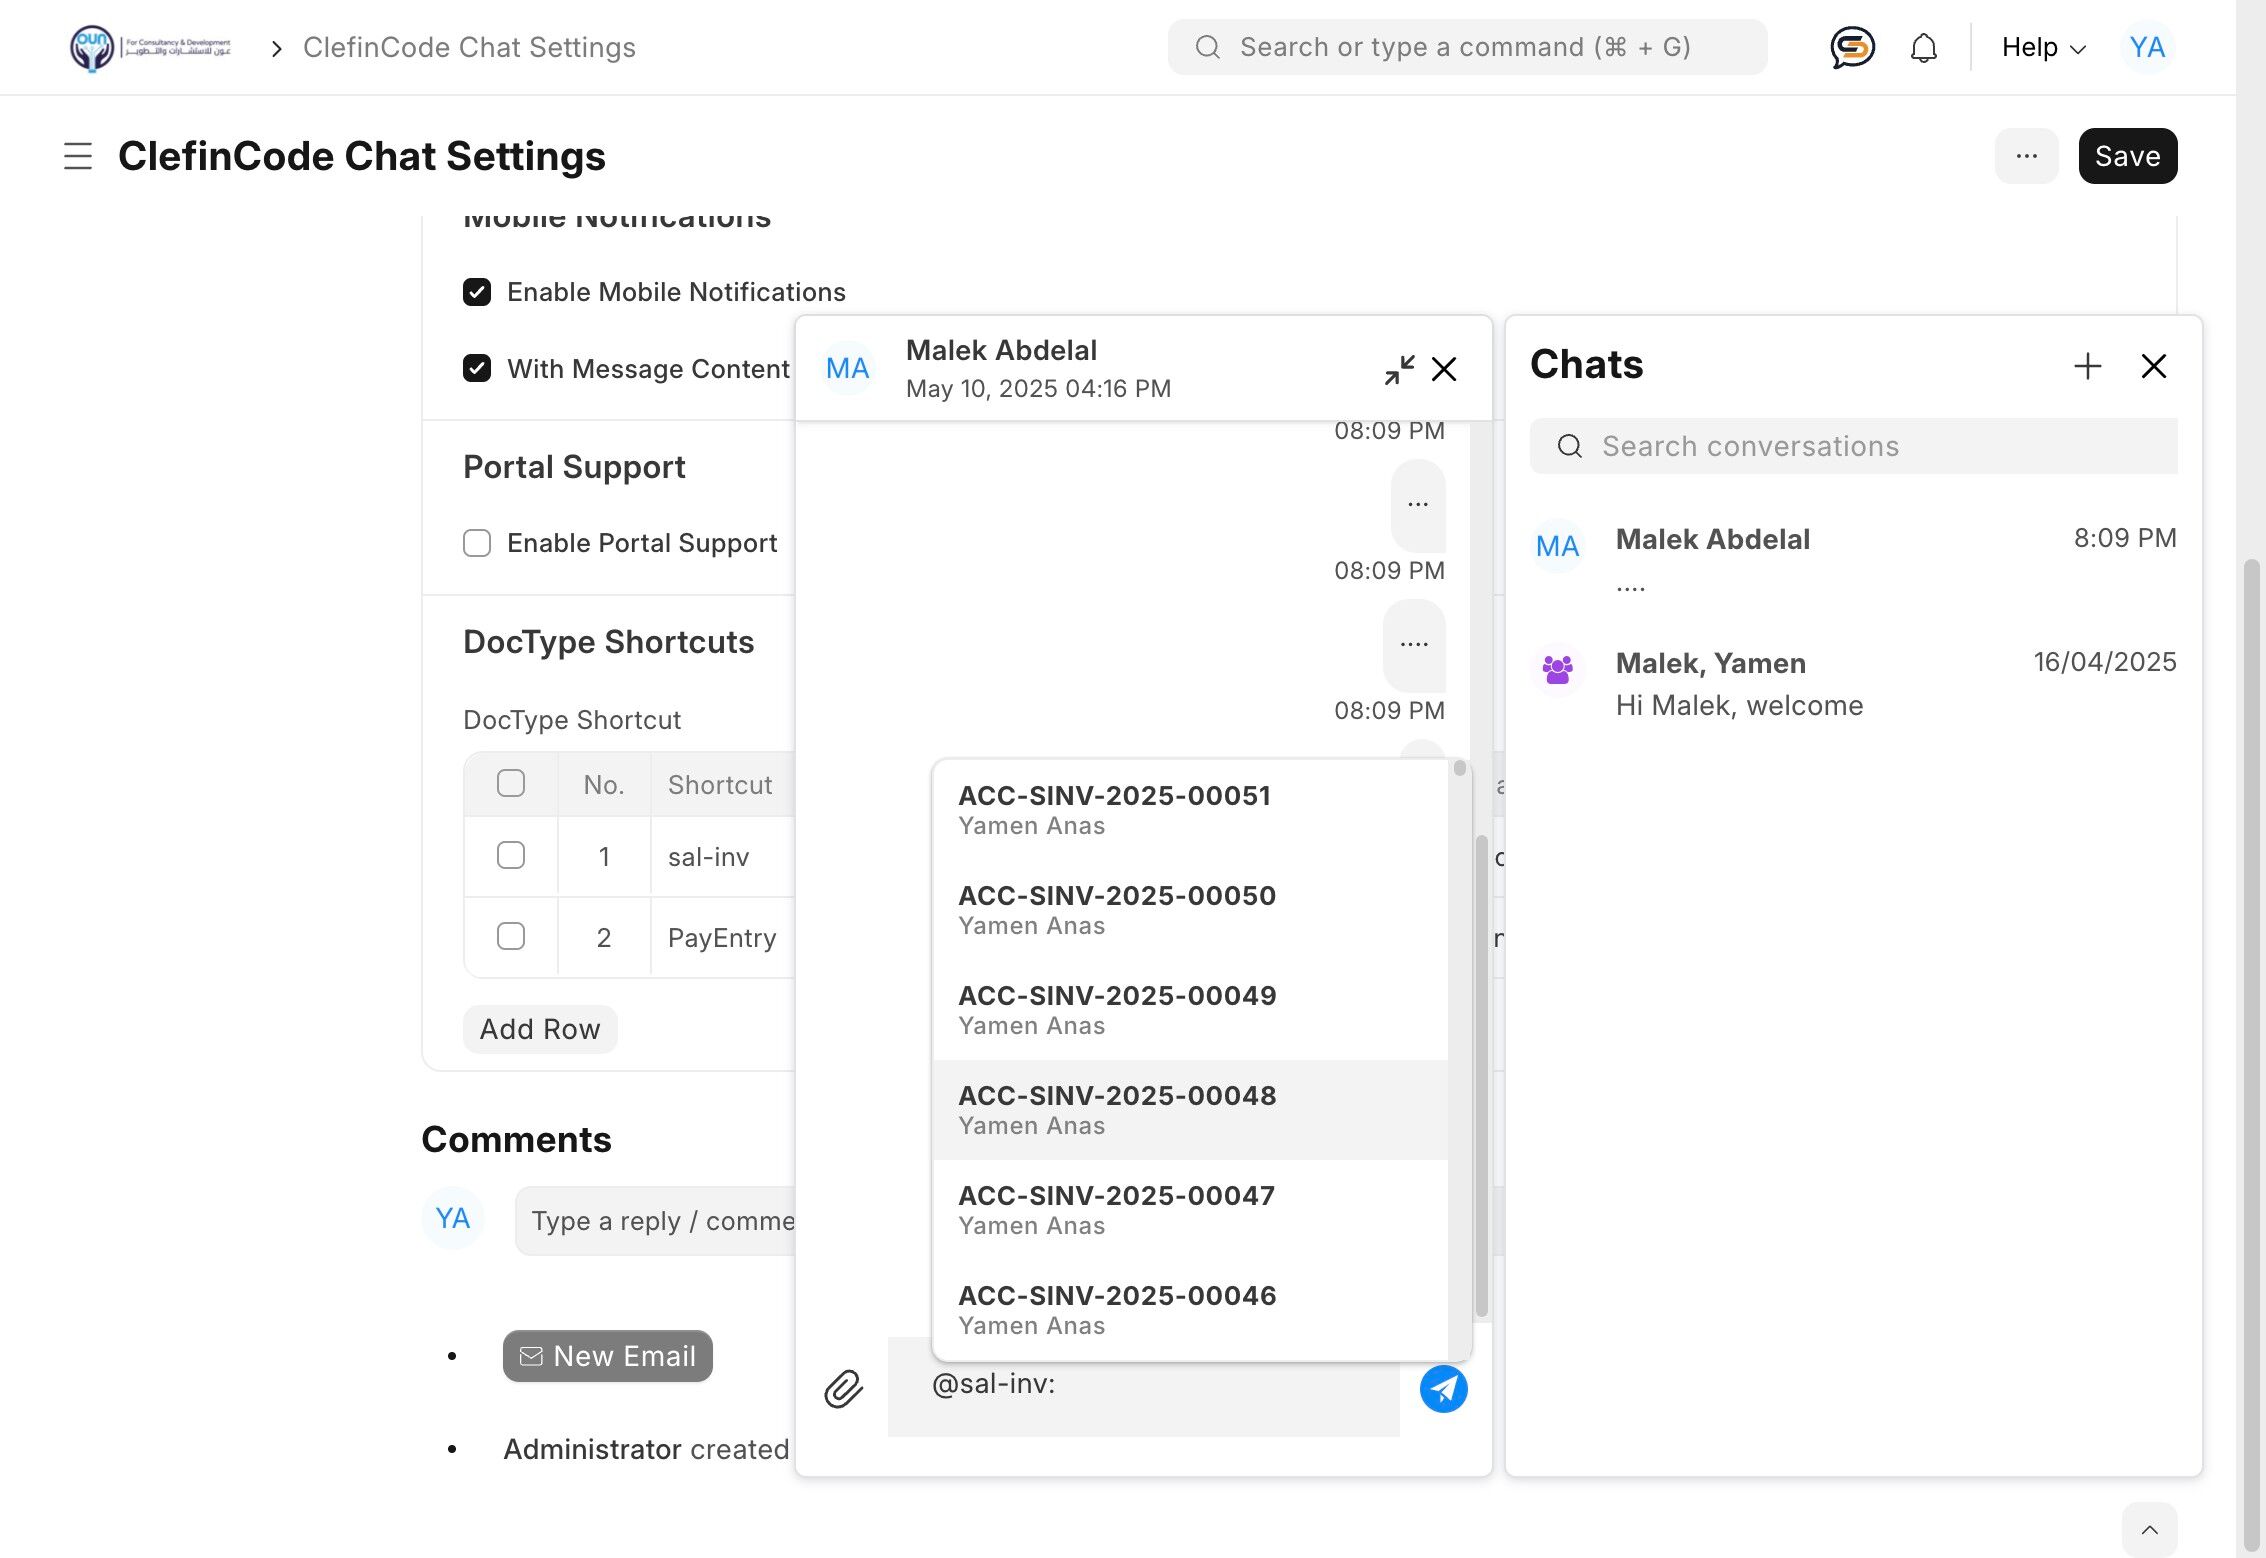Open the notifications bell
The width and height of the screenshot is (2266, 1558).
pos(1923,47)
